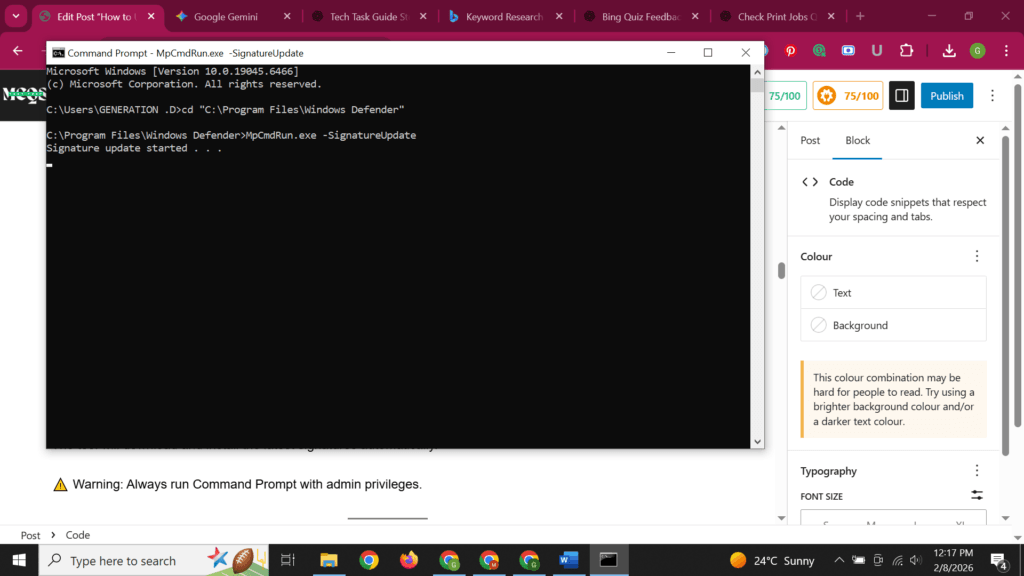The height and width of the screenshot is (576, 1024).
Task: Toggle the settings sidebar panel icon
Action: click(x=901, y=96)
